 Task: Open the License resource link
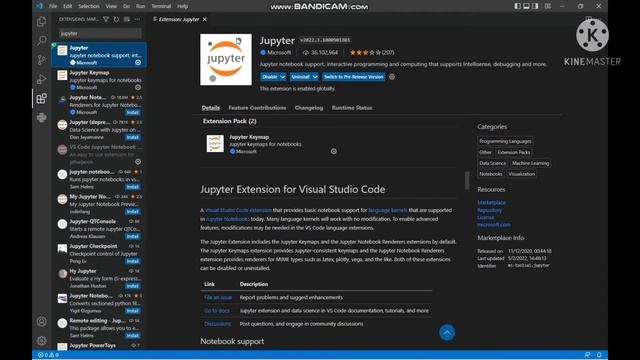click(x=486, y=218)
